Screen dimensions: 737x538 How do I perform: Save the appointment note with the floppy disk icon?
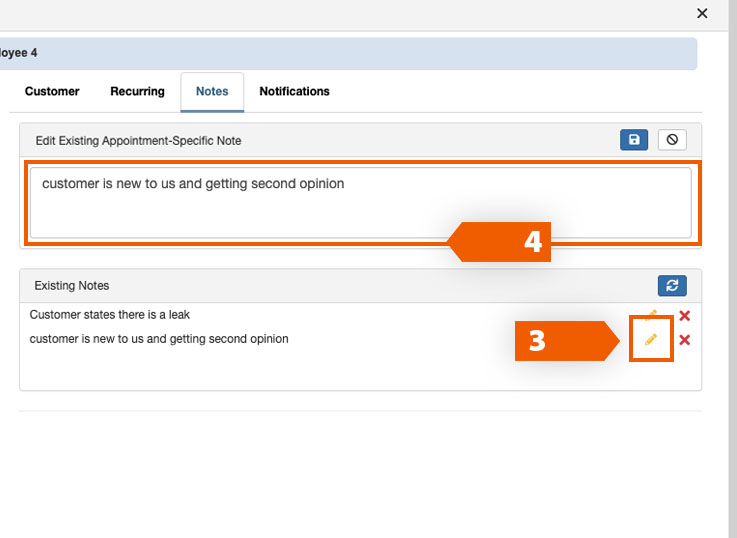(x=634, y=140)
